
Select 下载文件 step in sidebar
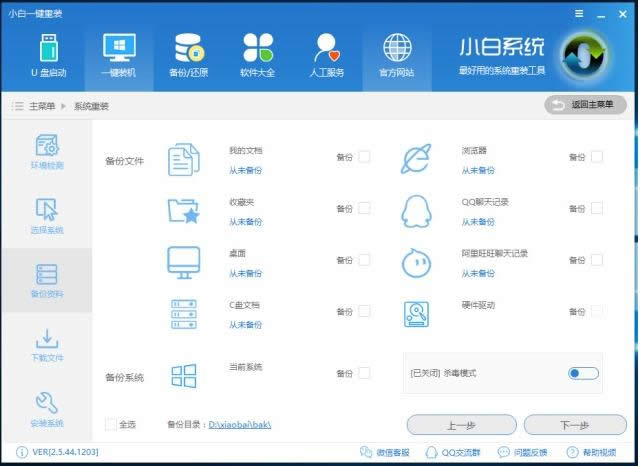(x=47, y=345)
